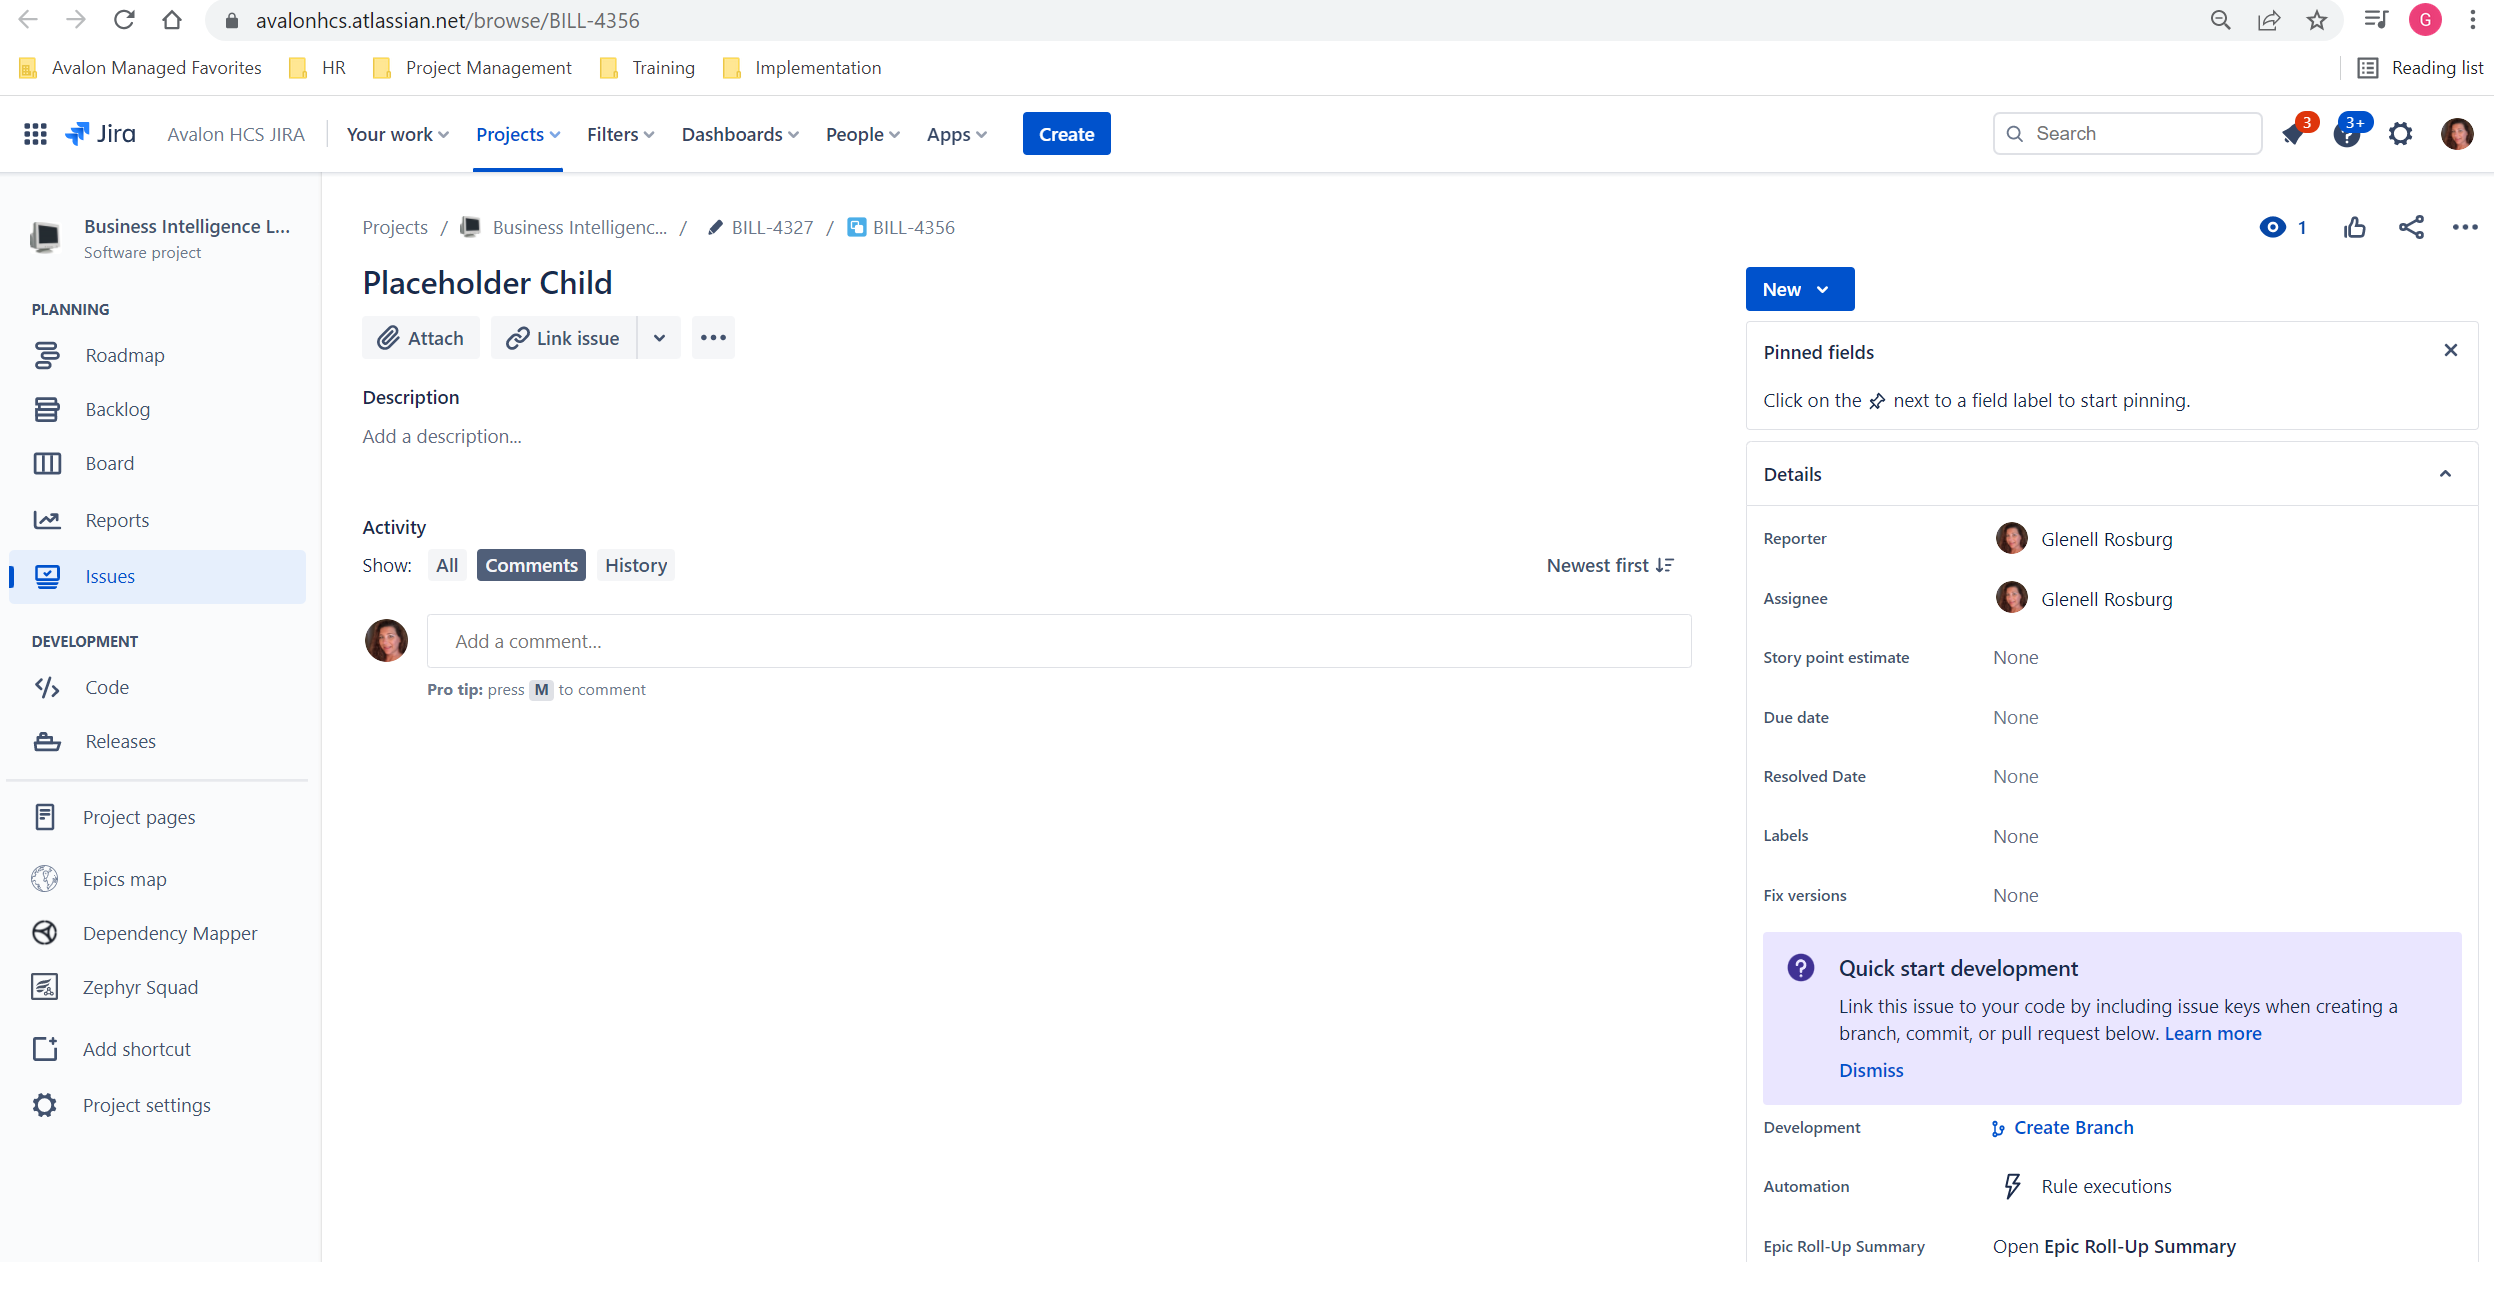This screenshot has width=2494, height=1296.
Task: Show All activity filter
Action: coord(446,566)
